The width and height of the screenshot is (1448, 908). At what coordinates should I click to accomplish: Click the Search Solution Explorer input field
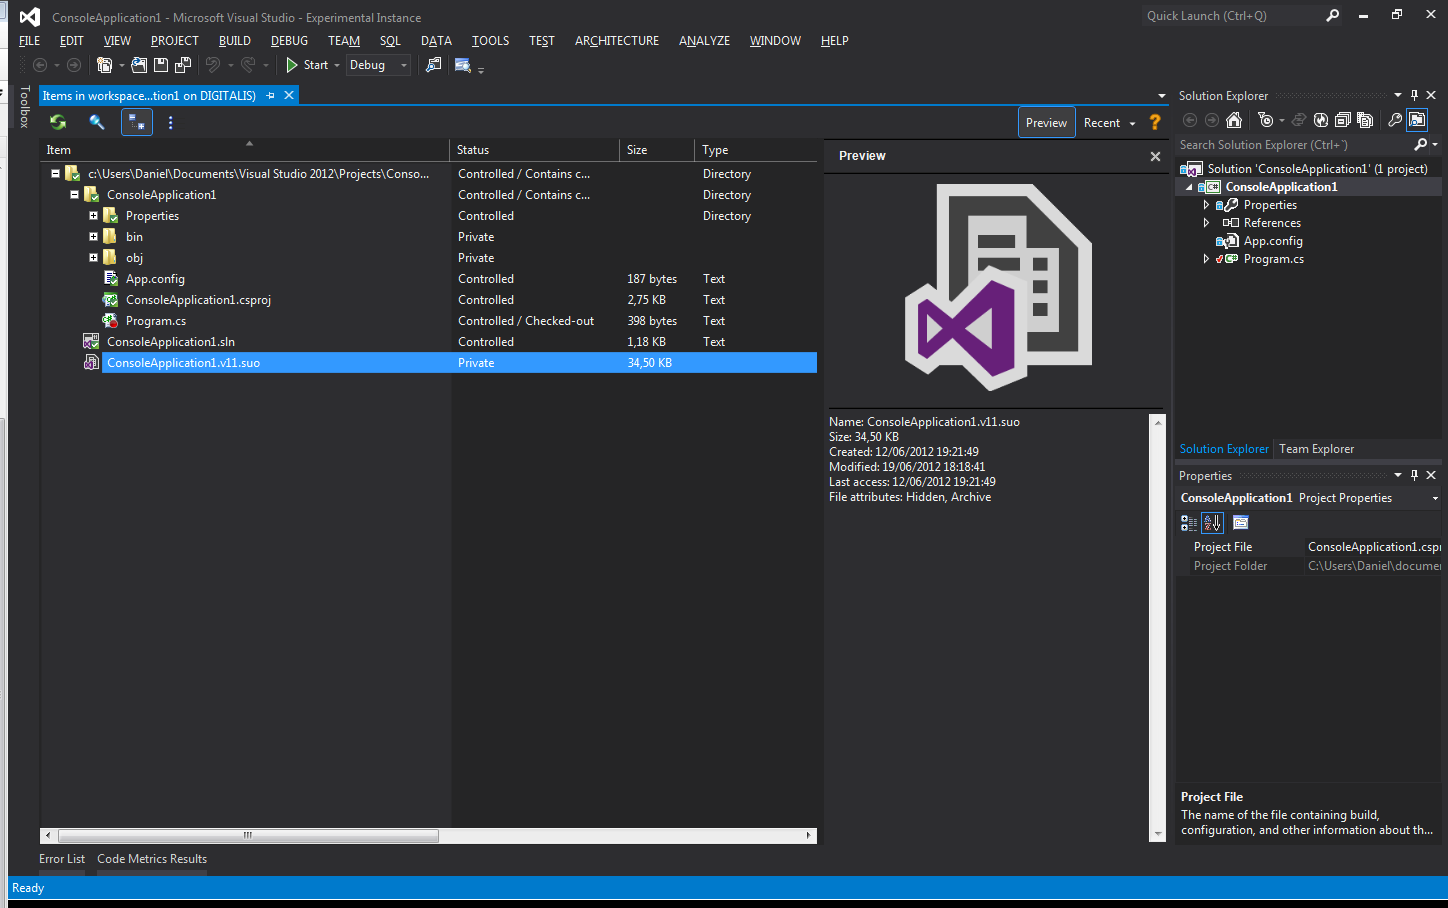click(x=1294, y=145)
